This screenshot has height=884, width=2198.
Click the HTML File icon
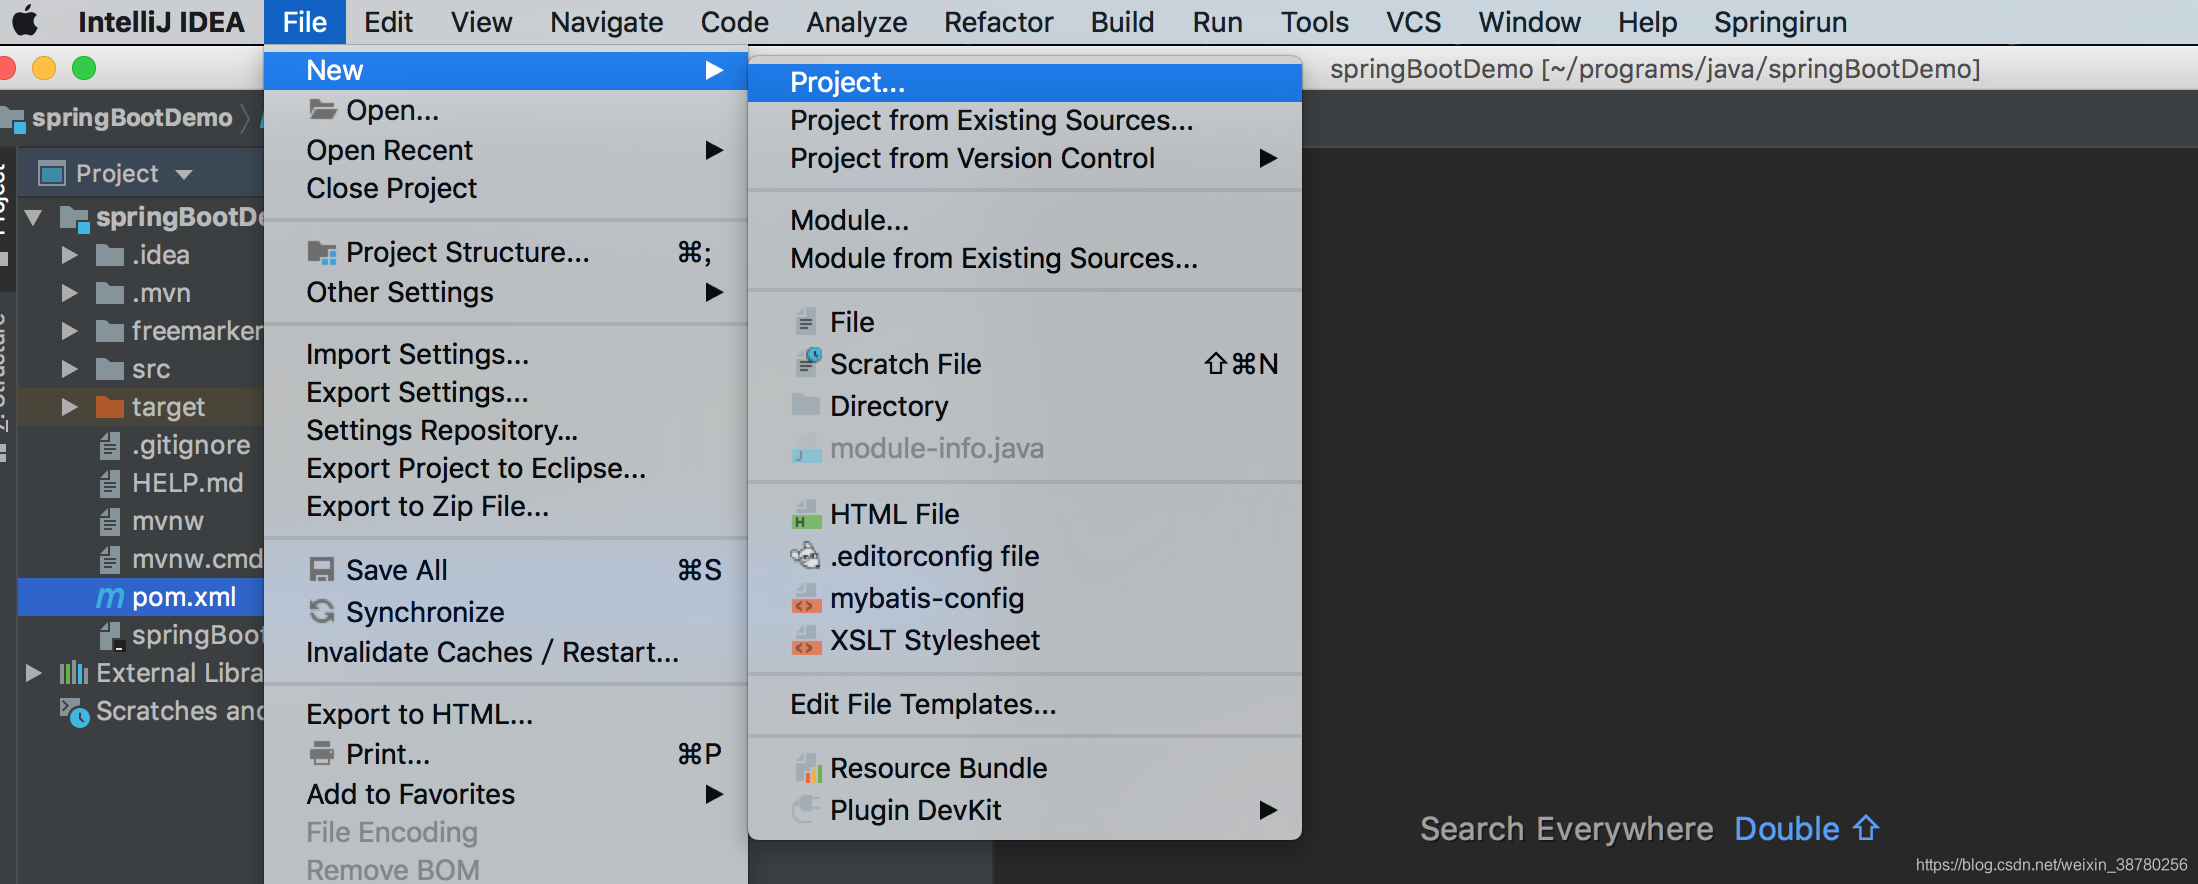click(806, 515)
